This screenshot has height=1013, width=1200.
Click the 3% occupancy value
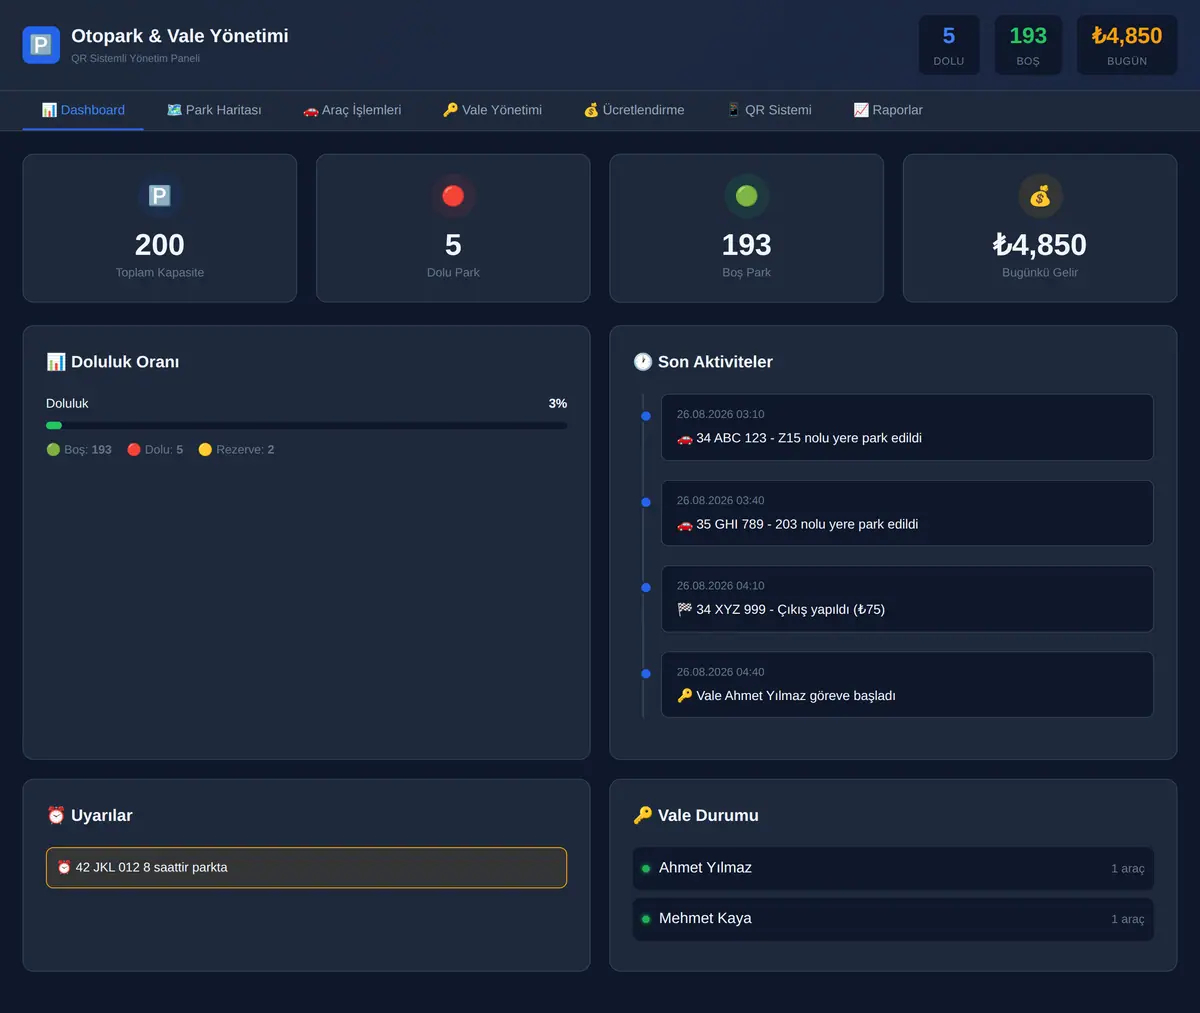[558, 404]
